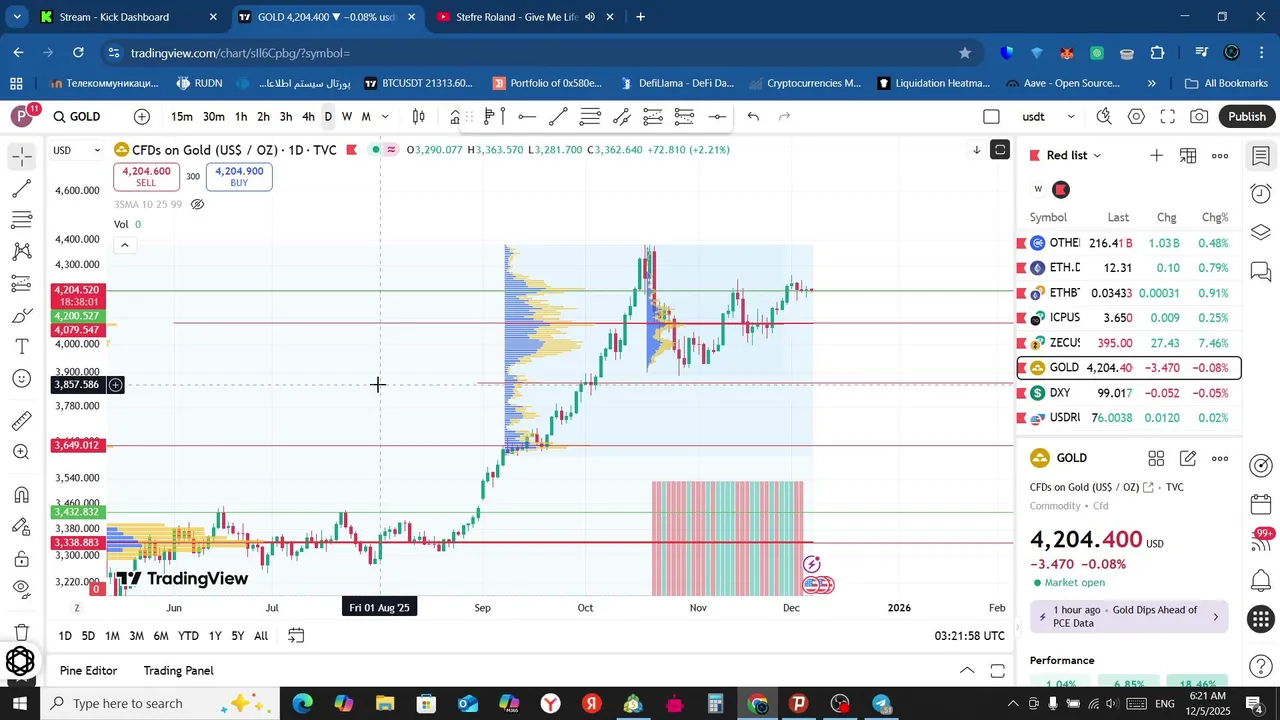Switch to Stream - Kick Dashboard tab
The height and width of the screenshot is (720, 1280).
click(128, 17)
